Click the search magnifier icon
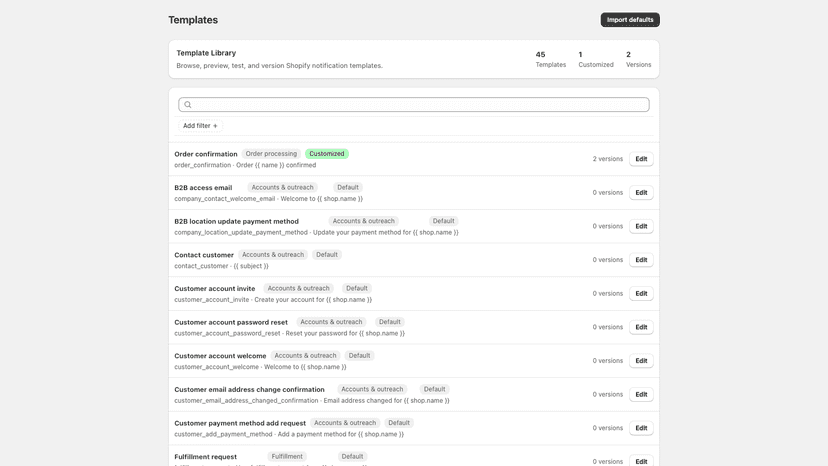 tap(187, 105)
